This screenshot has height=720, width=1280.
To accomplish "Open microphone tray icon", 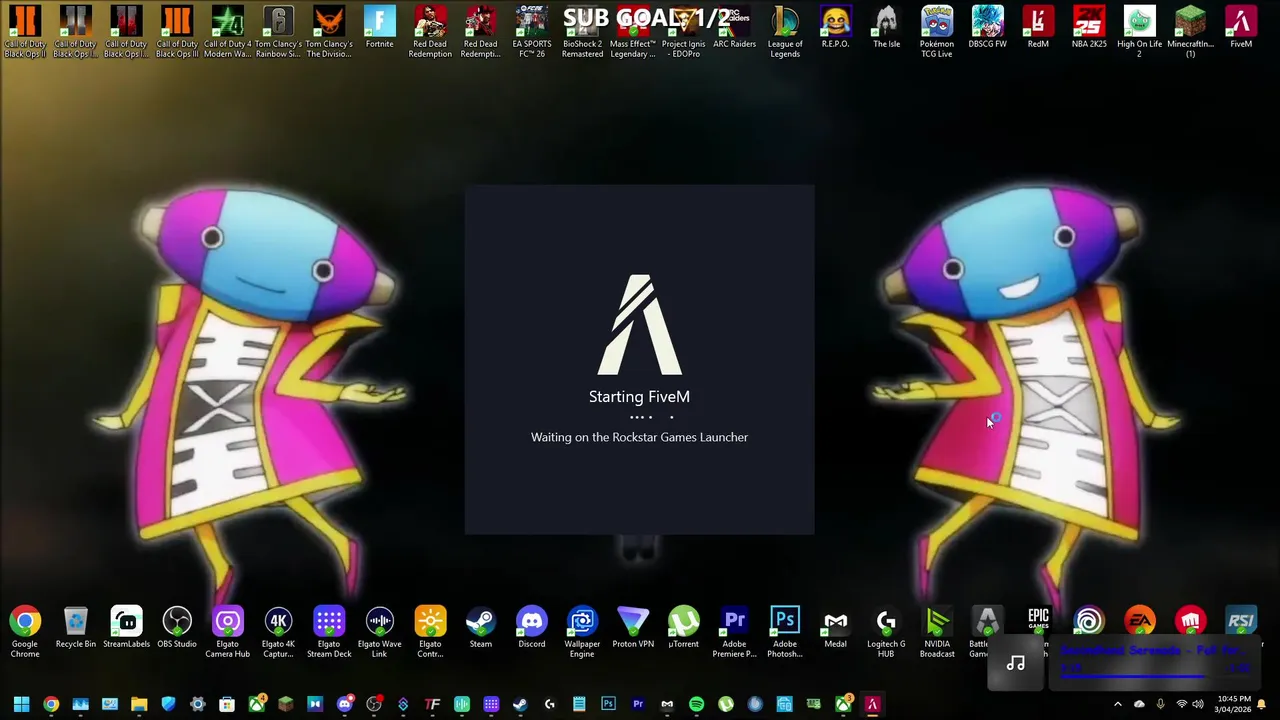I will pos(1160,704).
